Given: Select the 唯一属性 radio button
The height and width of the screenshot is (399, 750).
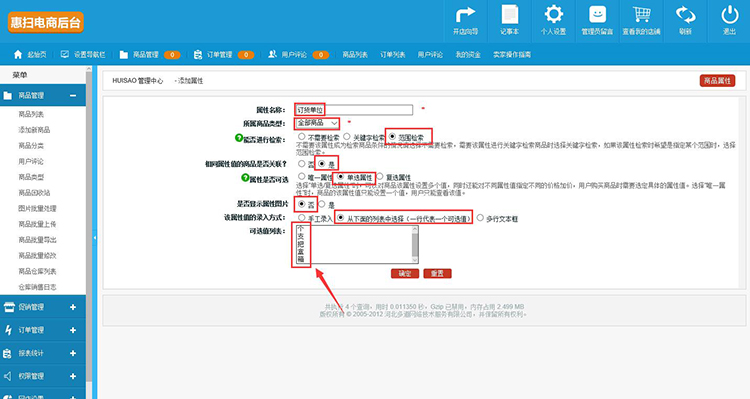Looking at the screenshot, I should 302,177.
